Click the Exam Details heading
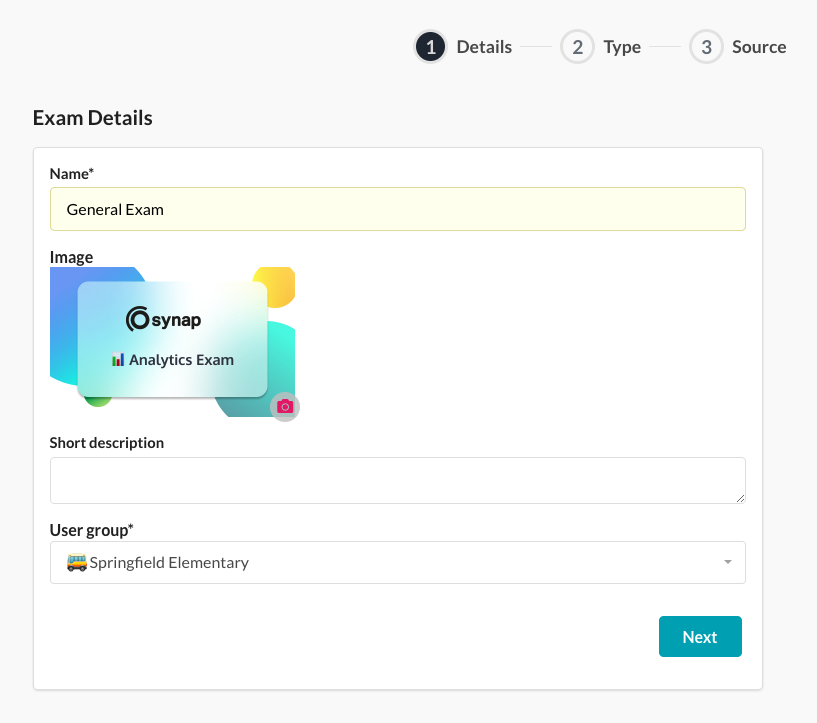Screen dimensions: 817x723 (x=93, y=118)
